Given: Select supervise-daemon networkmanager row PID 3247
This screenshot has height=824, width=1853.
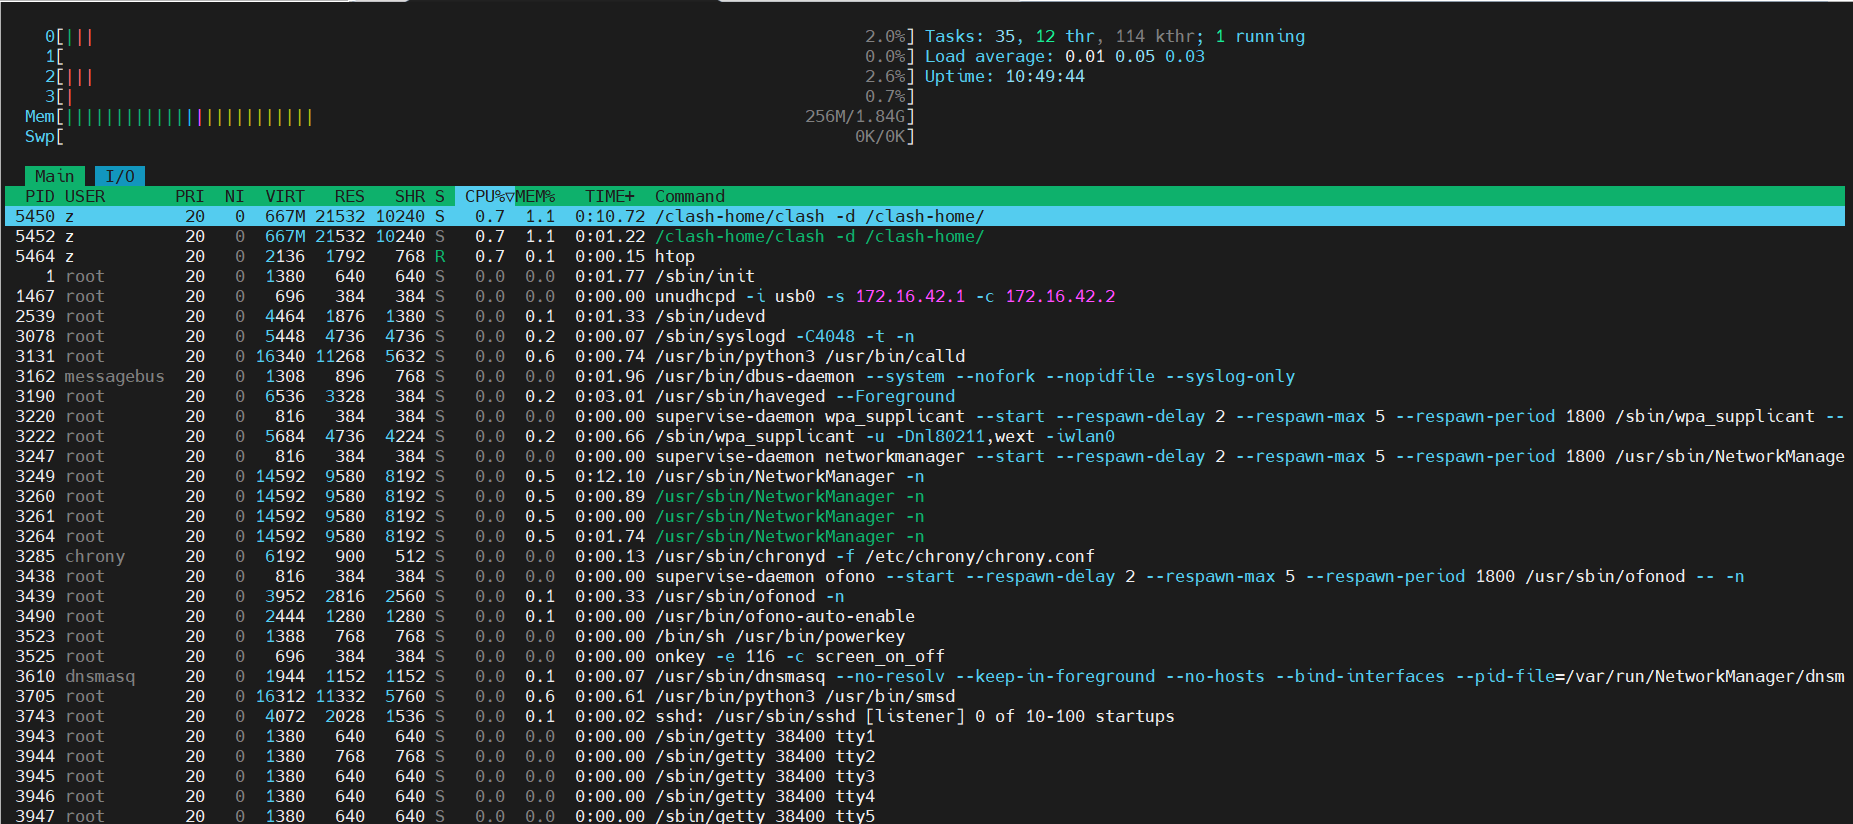Looking at the screenshot, I should [925, 456].
